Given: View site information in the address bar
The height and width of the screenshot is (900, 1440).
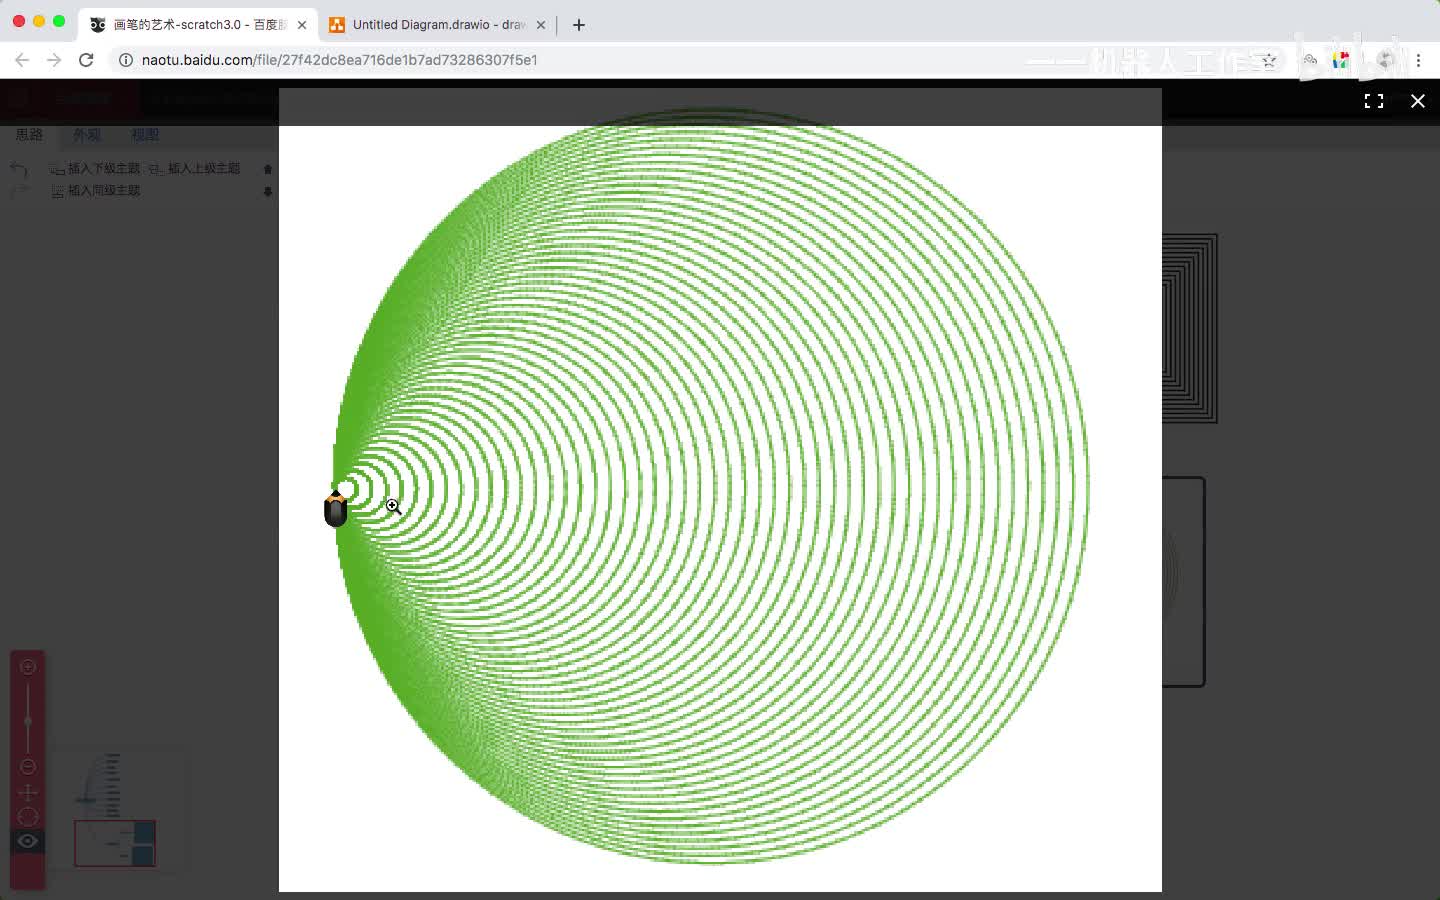Looking at the screenshot, I should 126,60.
